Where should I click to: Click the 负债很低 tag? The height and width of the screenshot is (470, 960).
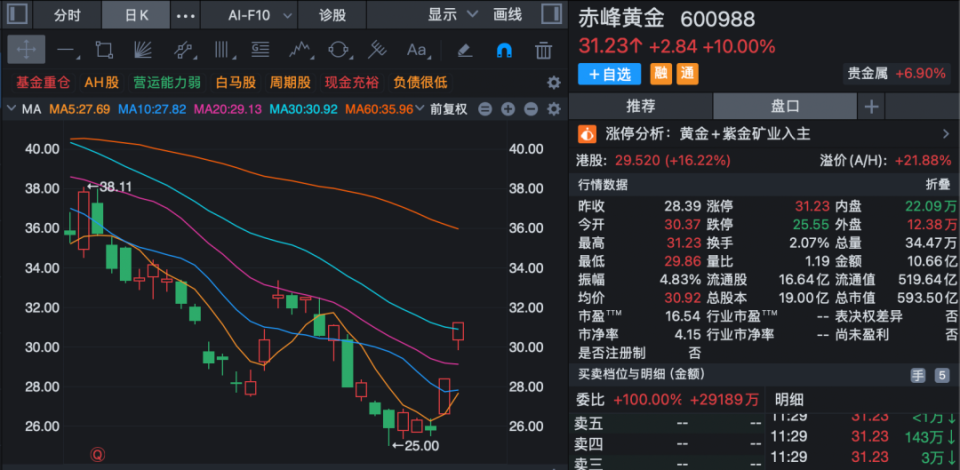coord(420,83)
